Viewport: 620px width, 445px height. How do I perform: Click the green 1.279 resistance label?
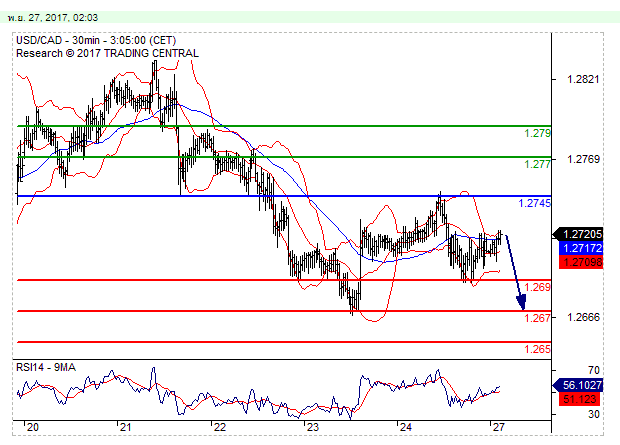click(537, 133)
